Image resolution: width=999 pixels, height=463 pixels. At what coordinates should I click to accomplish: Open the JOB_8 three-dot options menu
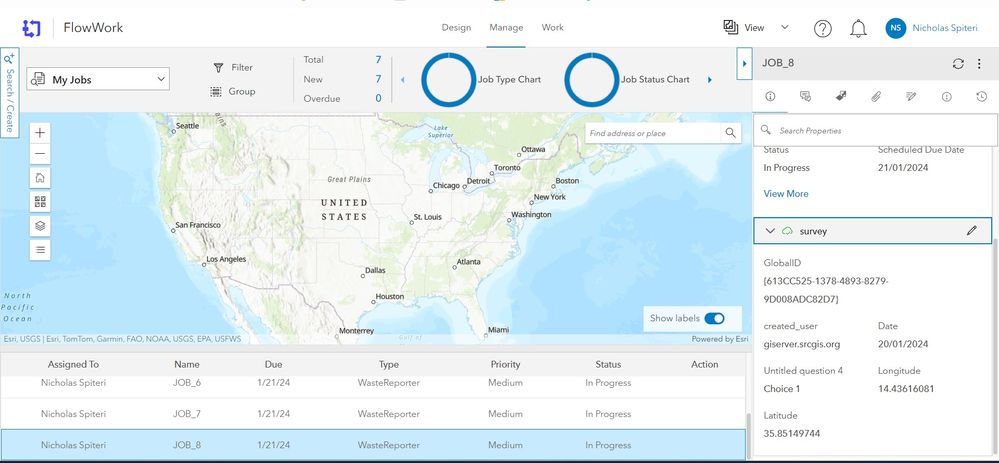[979, 64]
